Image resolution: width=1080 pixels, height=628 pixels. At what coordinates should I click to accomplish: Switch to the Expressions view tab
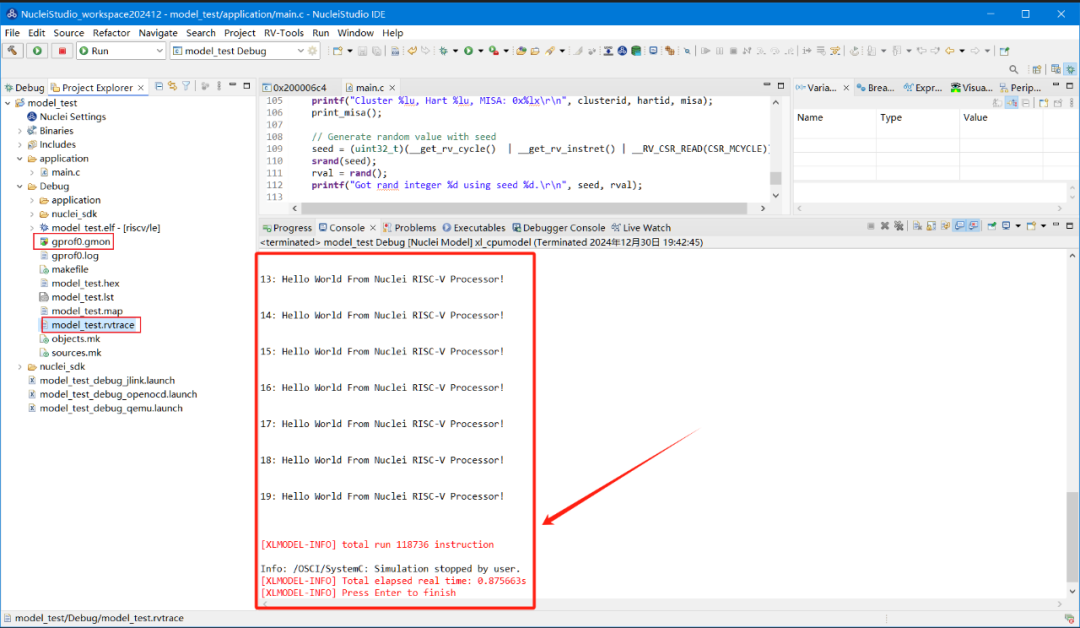[x=923, y=87]
